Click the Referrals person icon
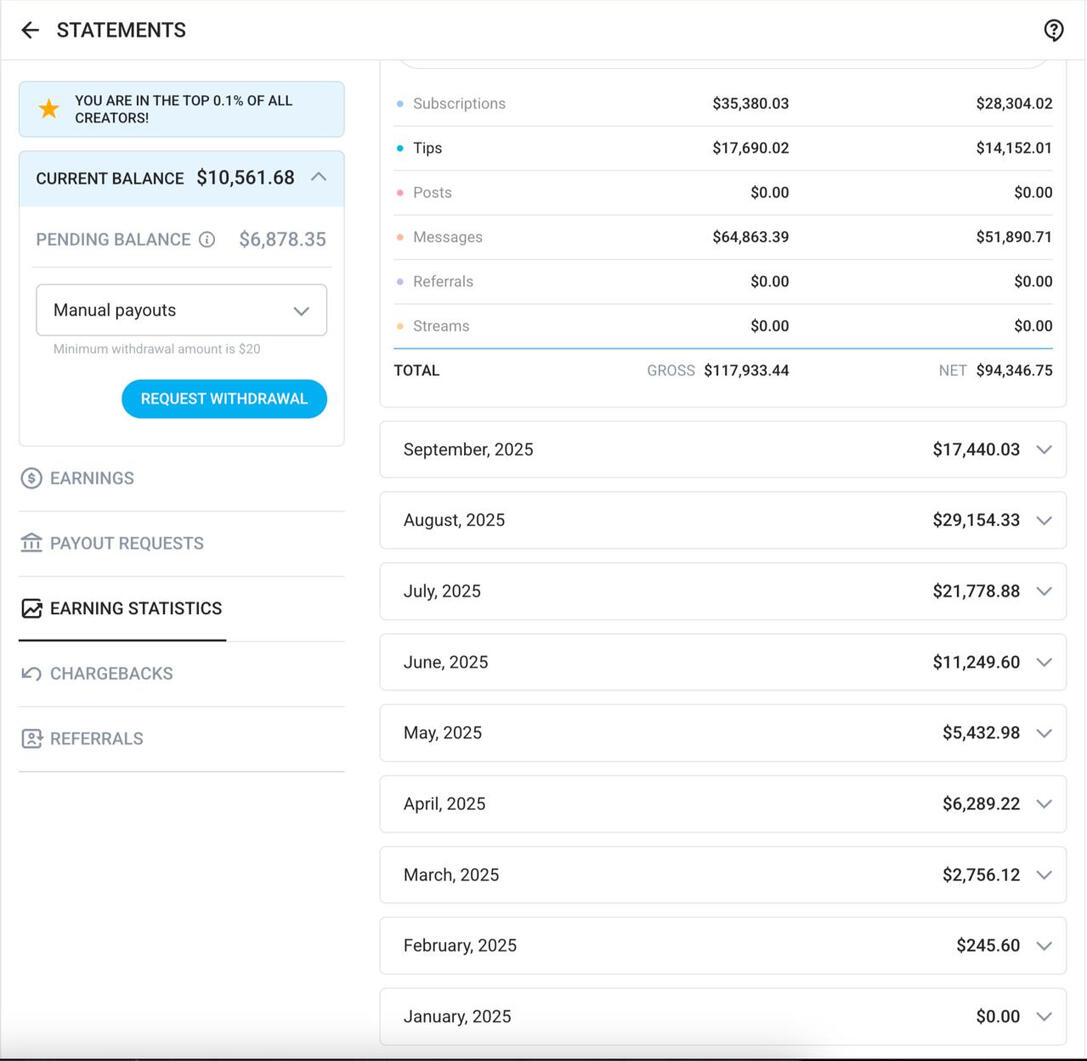The image size is (1087, 1061). 32,738
